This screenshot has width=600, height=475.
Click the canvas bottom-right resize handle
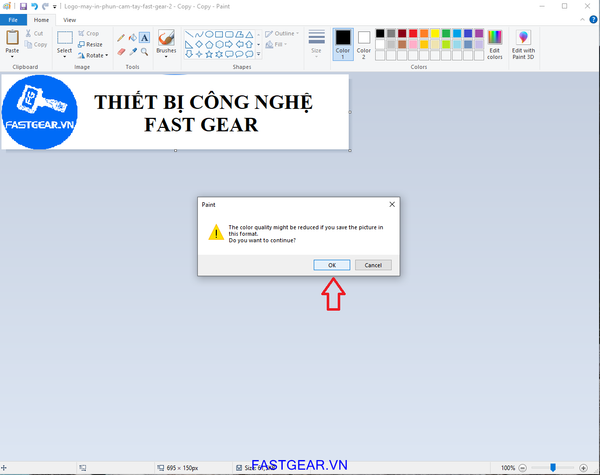pos(350,150)
